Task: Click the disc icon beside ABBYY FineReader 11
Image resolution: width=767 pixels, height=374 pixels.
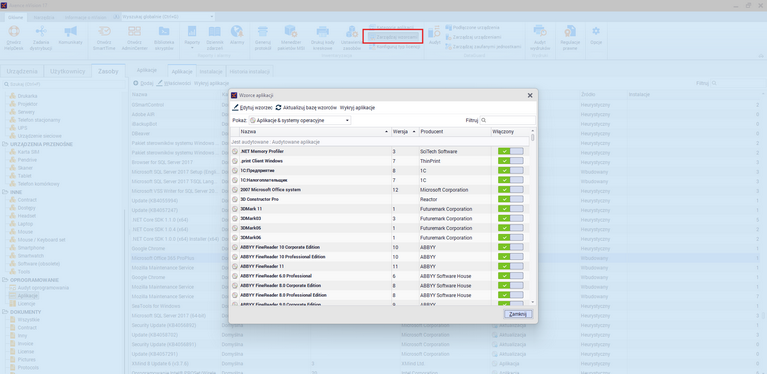Action: coord(235,266)
